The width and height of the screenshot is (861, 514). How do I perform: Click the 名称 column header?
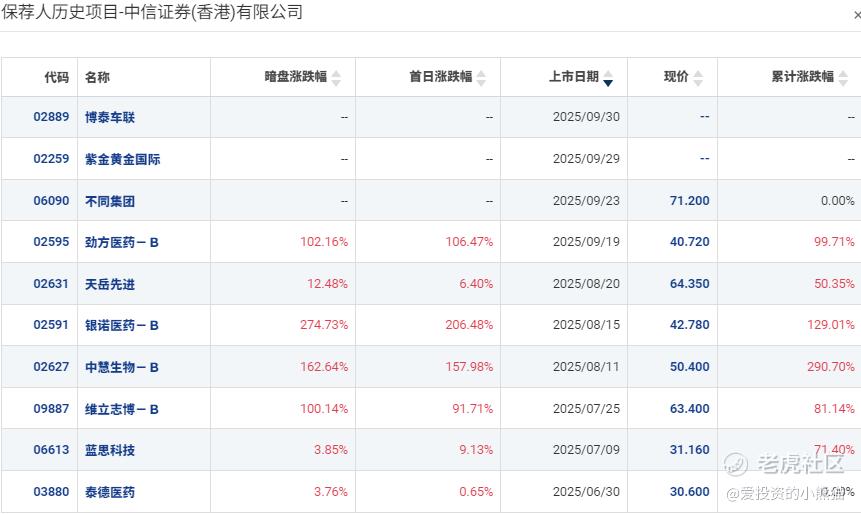97,77
